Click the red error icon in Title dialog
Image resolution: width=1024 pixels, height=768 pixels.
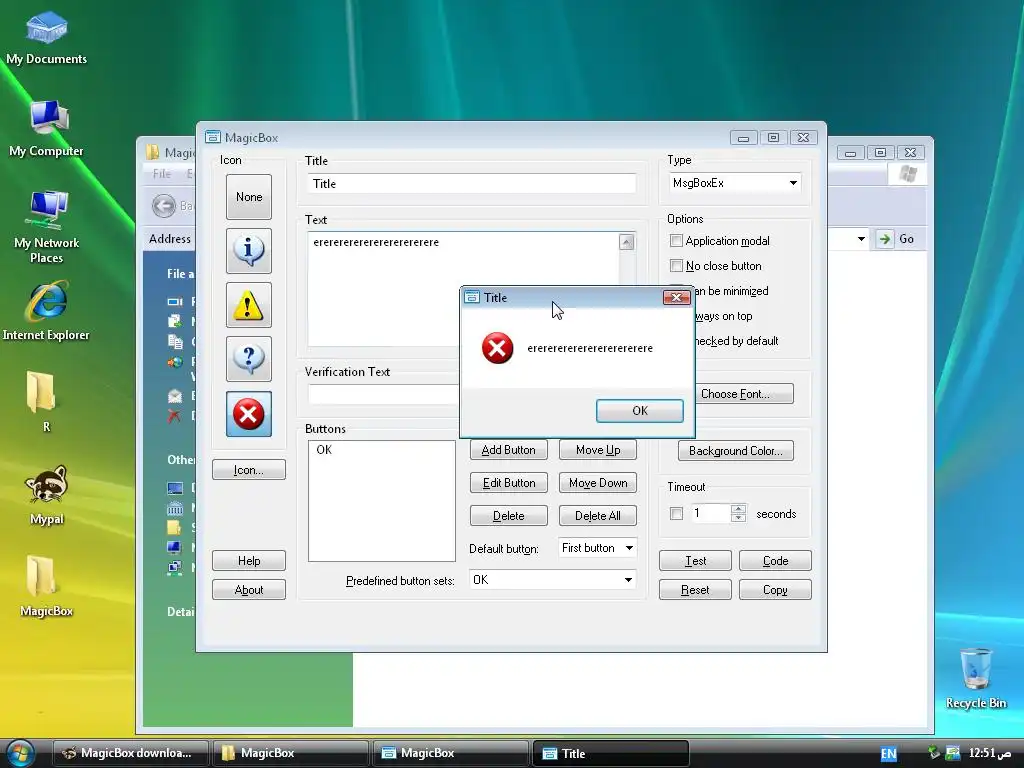pyautogui.click(x=498, y=348)
